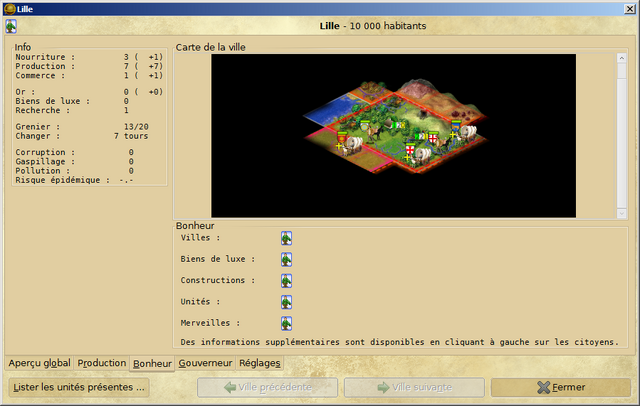Click 'Constructions :' label
This screenshot has width=640, height=406.
click(x=218, y=280)
